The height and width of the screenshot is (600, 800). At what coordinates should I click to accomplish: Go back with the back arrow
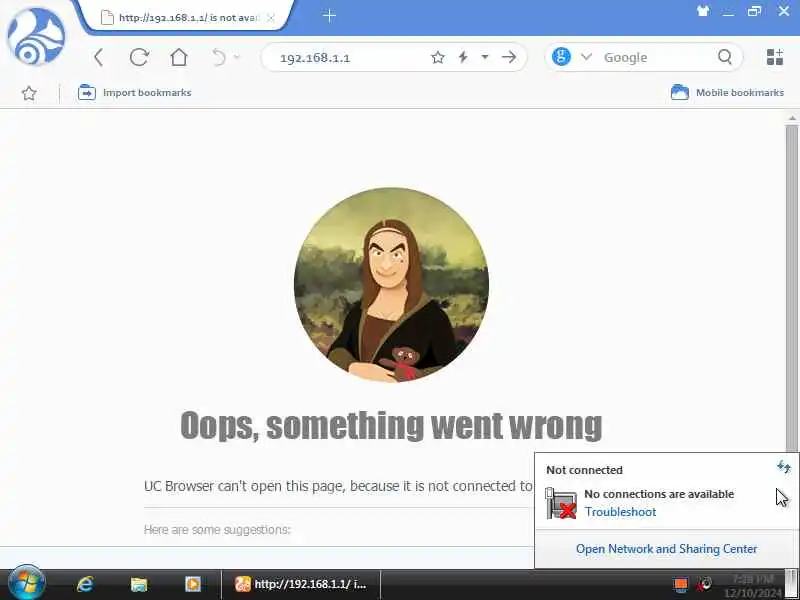coord(98,57)
